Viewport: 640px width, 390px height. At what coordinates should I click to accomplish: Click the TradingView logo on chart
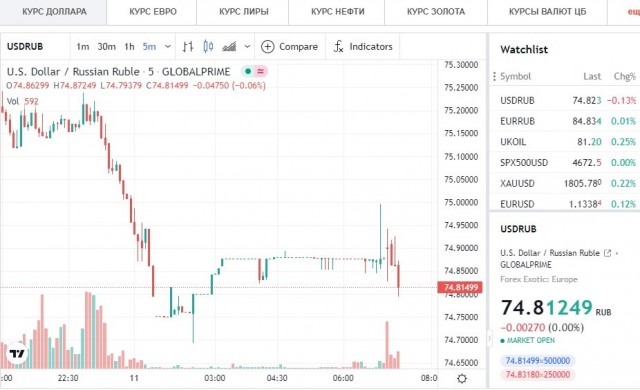coord(17,353)
